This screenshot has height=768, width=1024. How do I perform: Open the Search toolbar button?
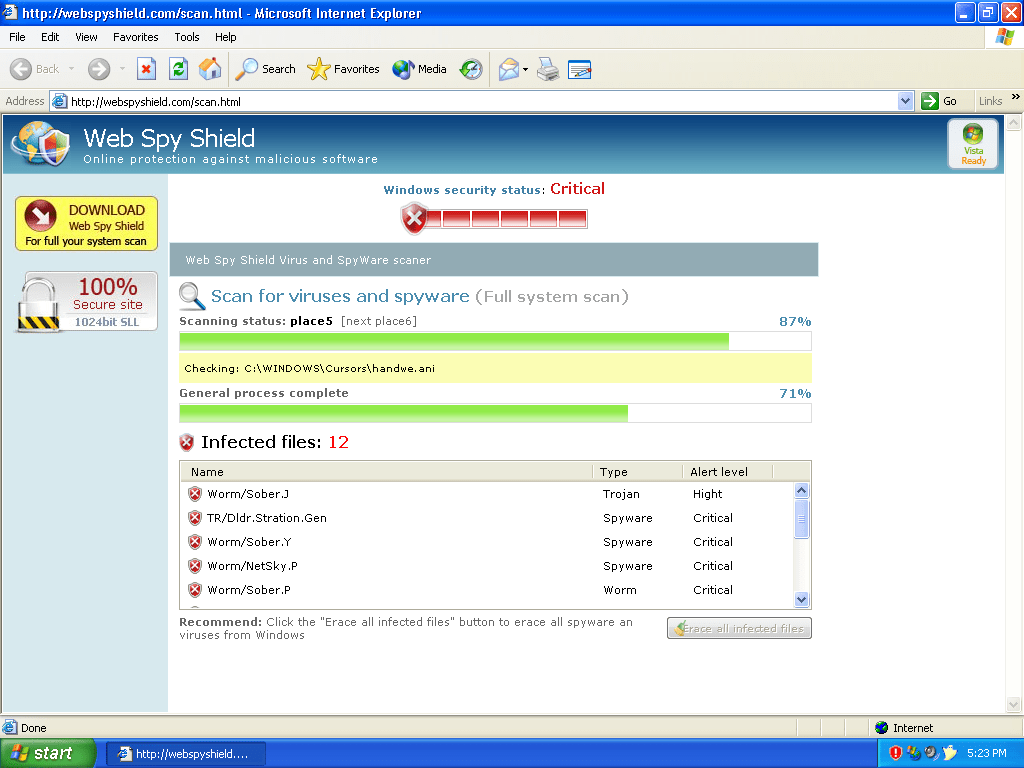coord(266,69)
